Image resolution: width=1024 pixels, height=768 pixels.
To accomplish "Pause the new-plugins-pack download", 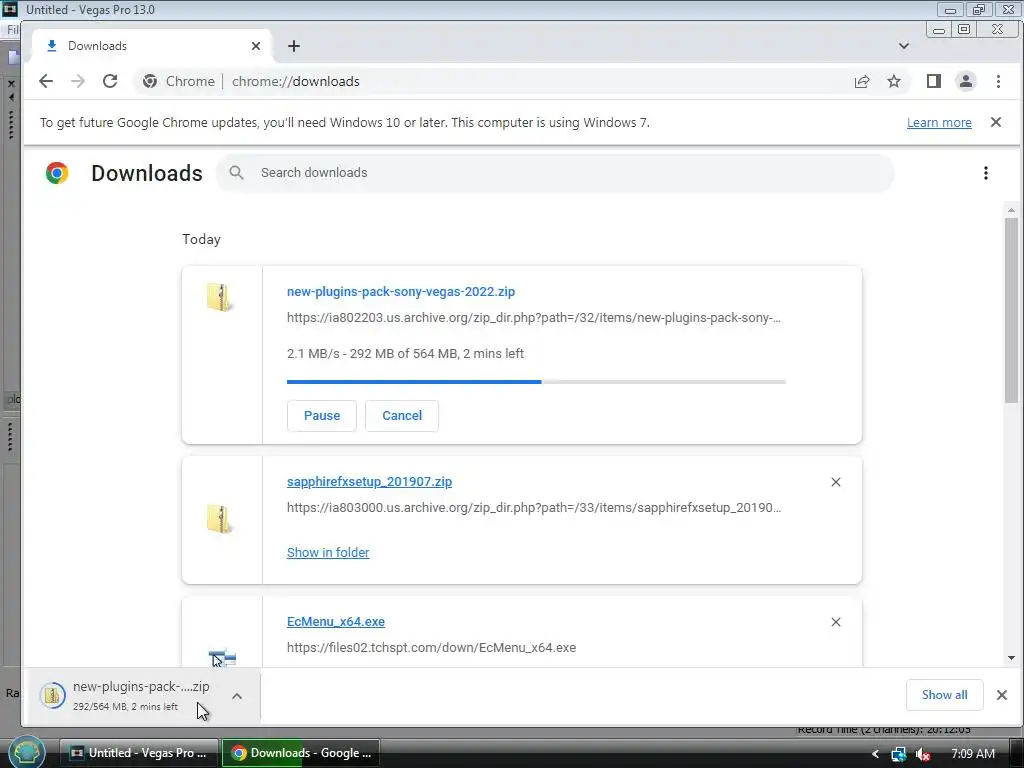I will (322, 416).
